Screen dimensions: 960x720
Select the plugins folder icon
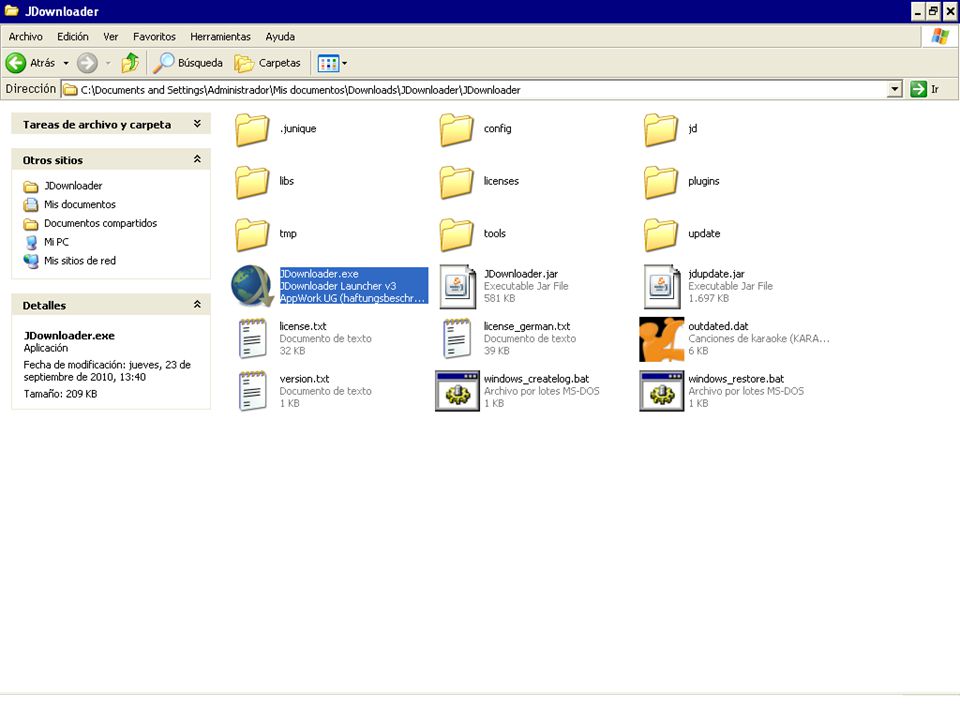pos(661,182)
